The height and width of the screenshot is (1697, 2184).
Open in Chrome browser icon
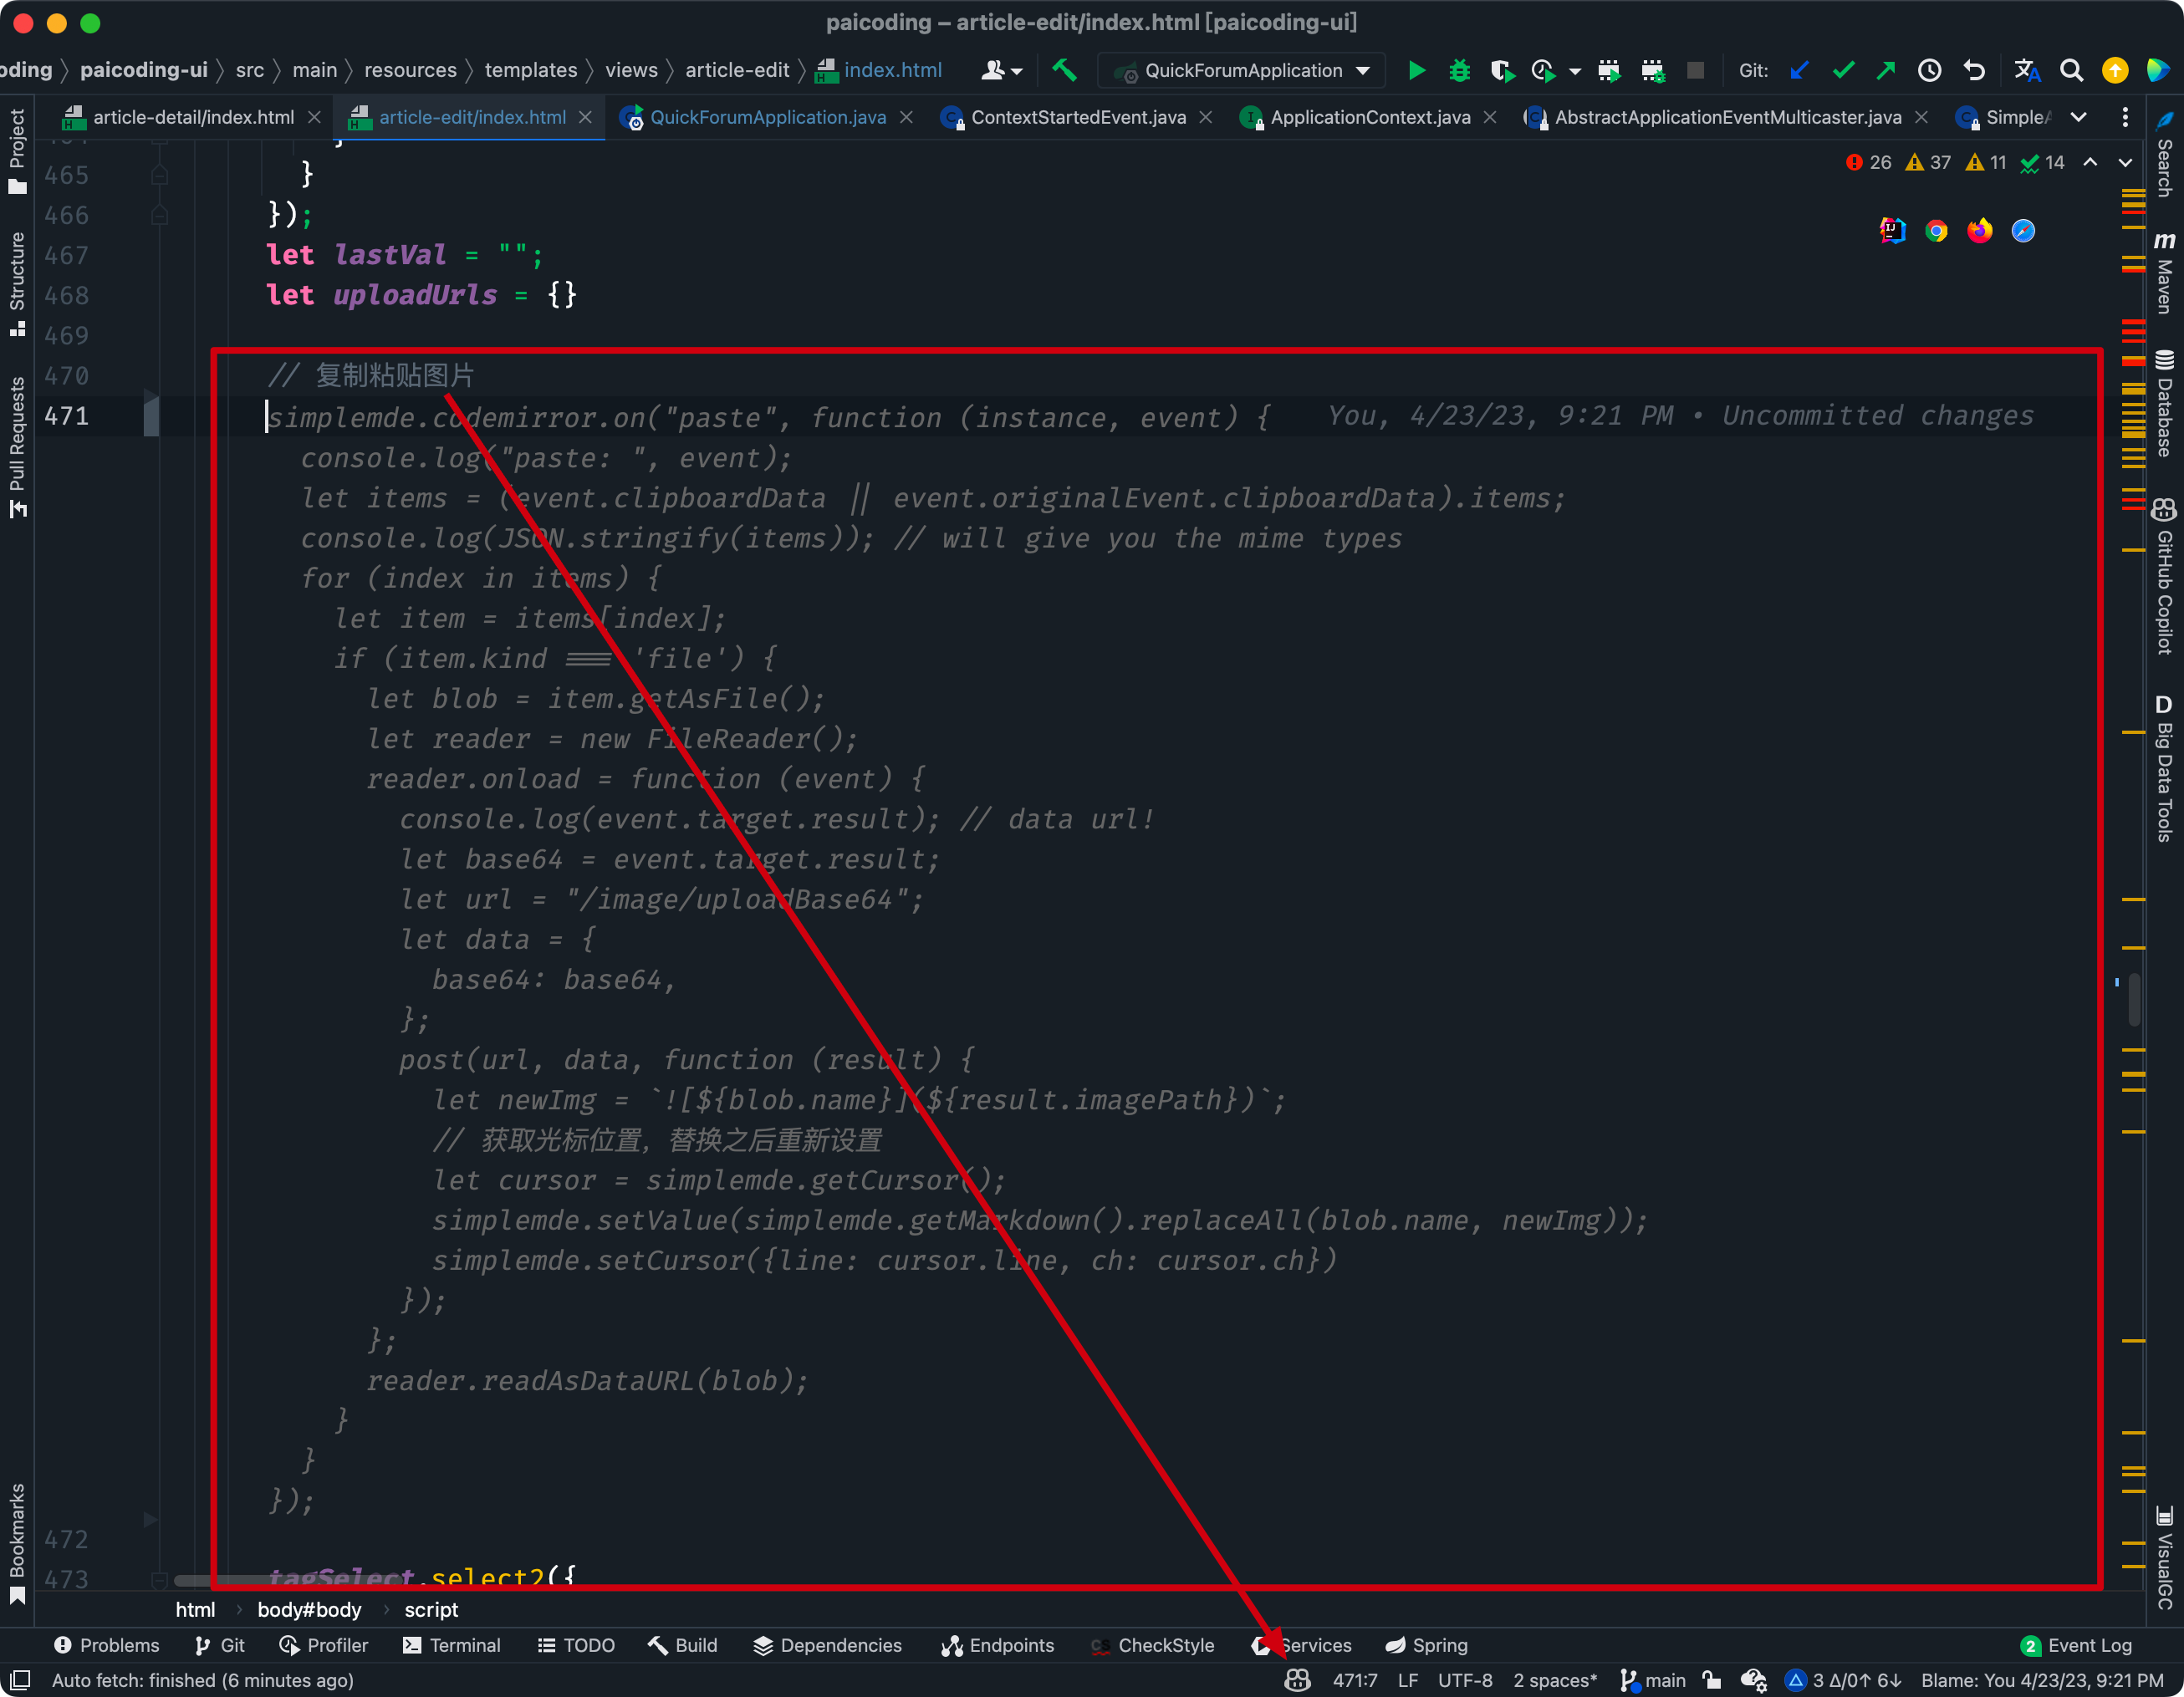tap(1936, 231)
